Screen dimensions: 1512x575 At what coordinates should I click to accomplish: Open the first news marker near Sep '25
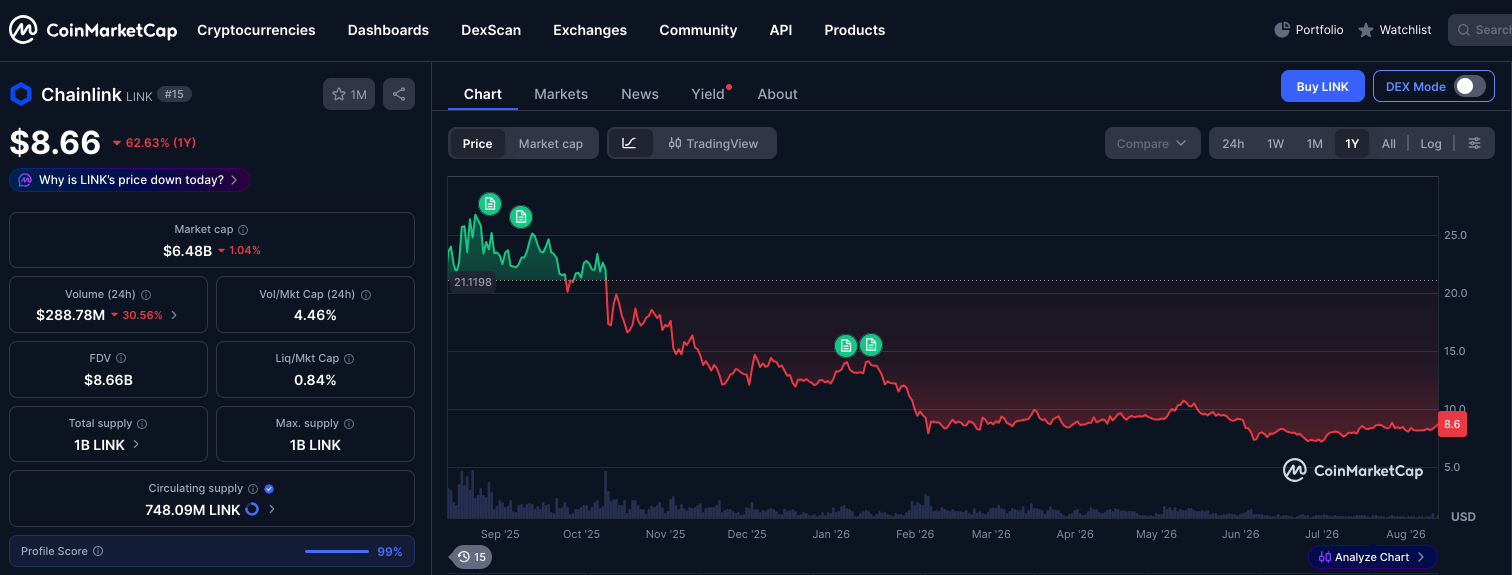(489, 204)
